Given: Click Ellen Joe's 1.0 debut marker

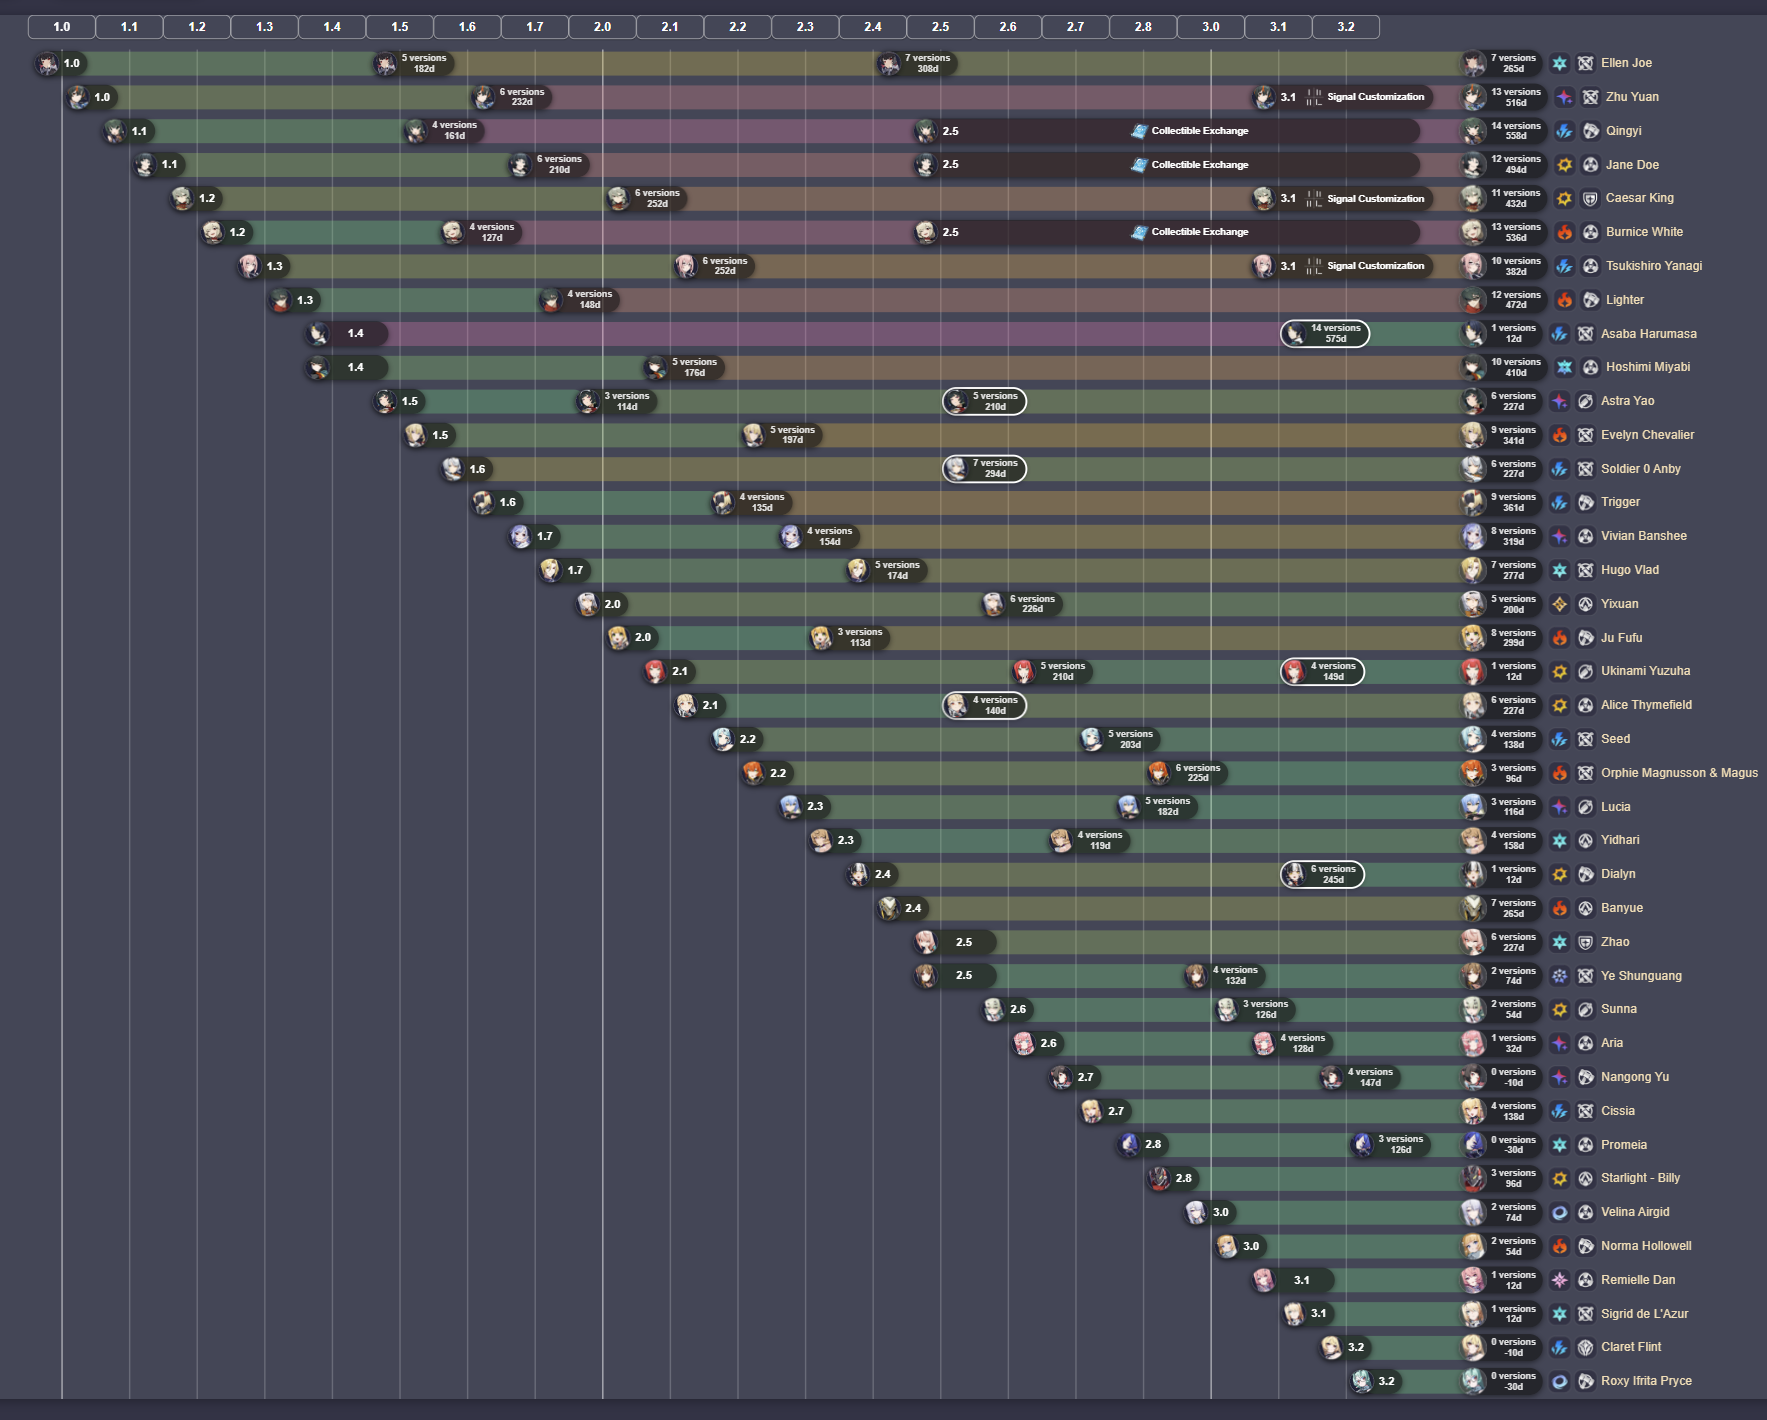Looking at the screenshot, I should 61,63.
